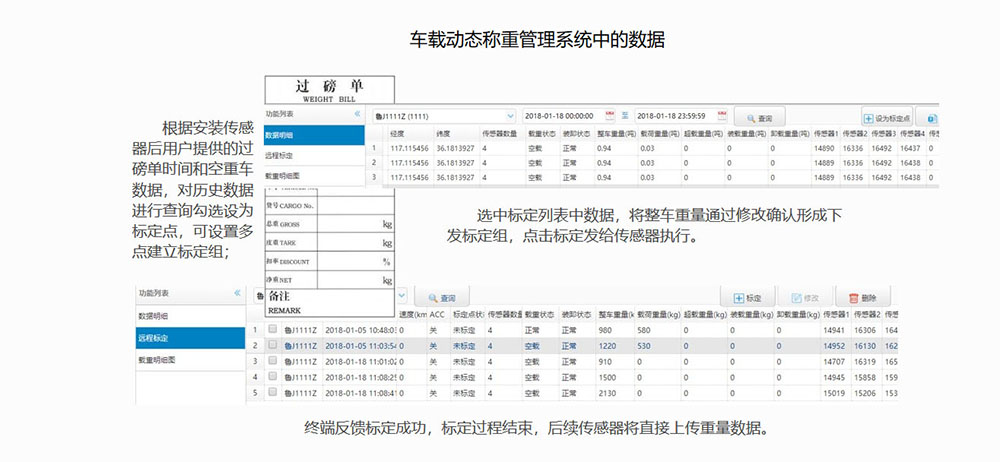The image size is (1000, 462).
Task: Click the export icon right of 设为标定点
Action: 932,118
